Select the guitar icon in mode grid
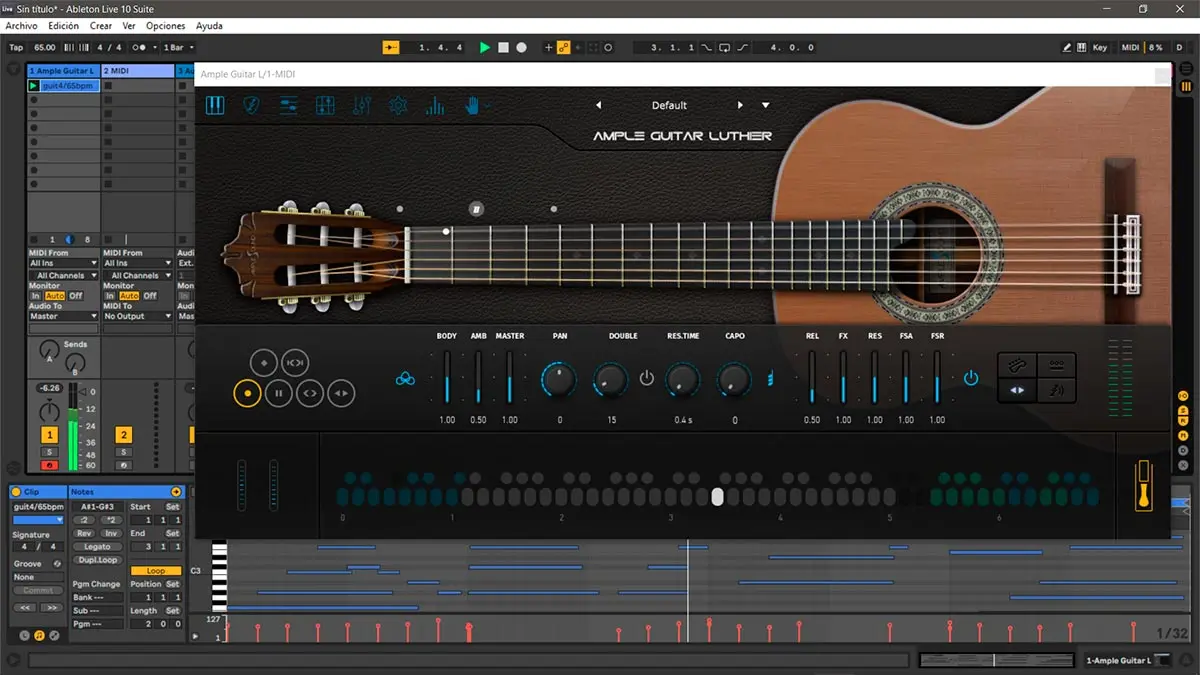 1017,363
